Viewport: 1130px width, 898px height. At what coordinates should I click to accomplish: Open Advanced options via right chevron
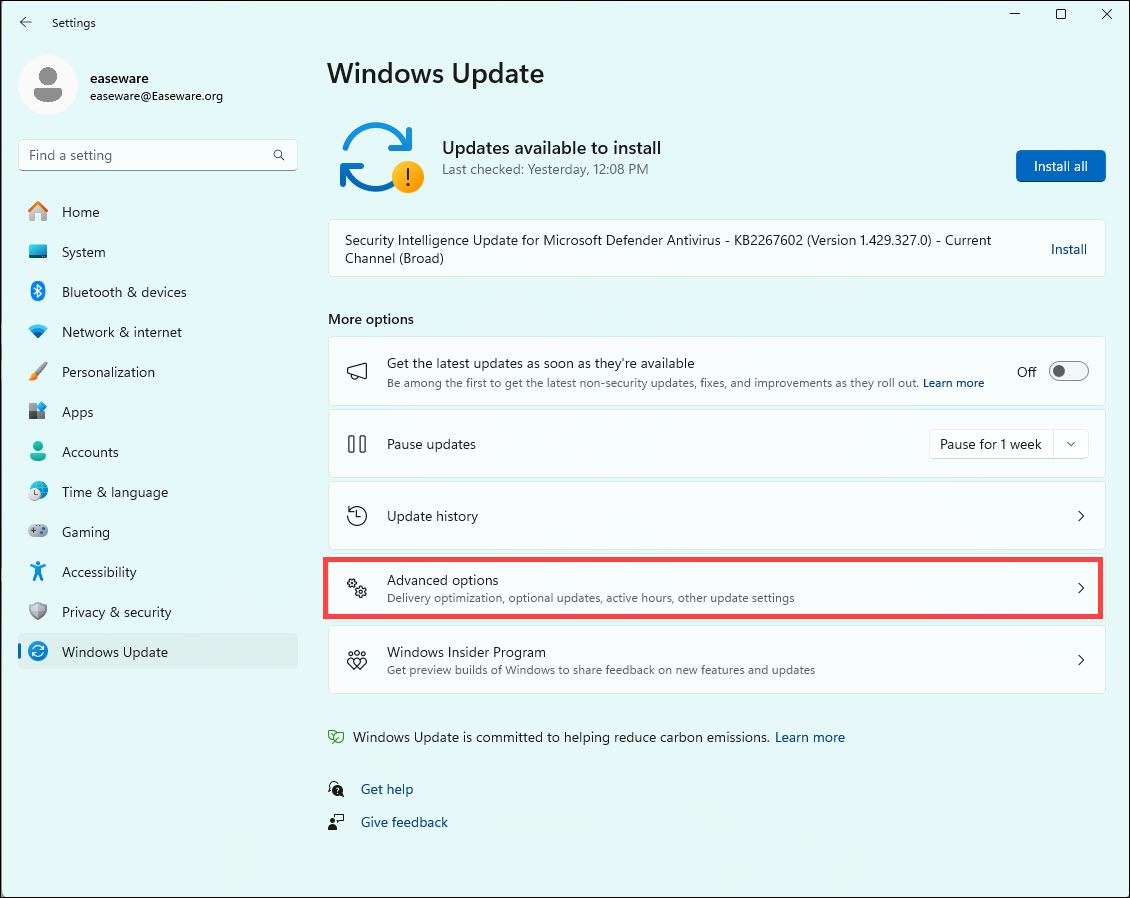[1081, 588]
